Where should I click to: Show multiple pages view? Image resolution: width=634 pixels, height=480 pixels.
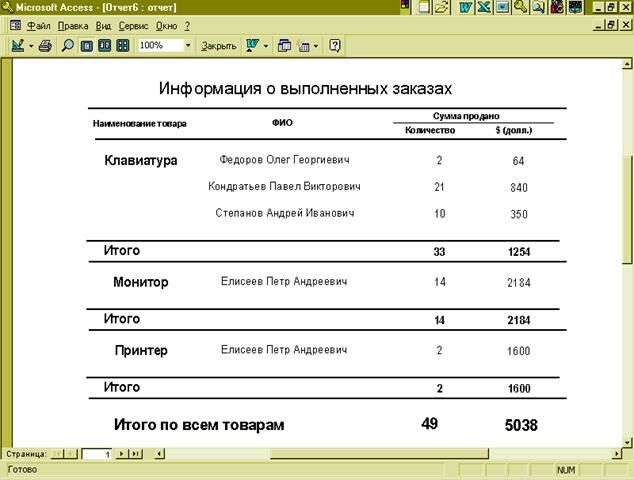click(123, 46)
